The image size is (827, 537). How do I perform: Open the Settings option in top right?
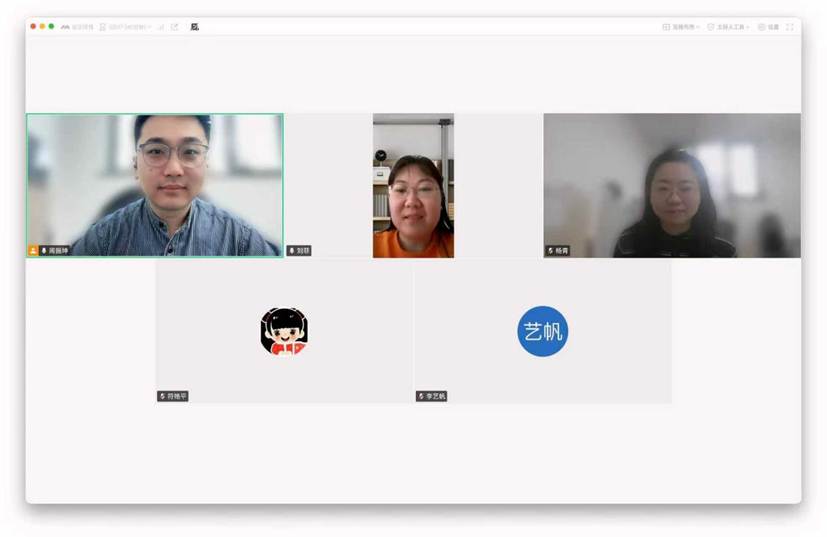(768, 27)
